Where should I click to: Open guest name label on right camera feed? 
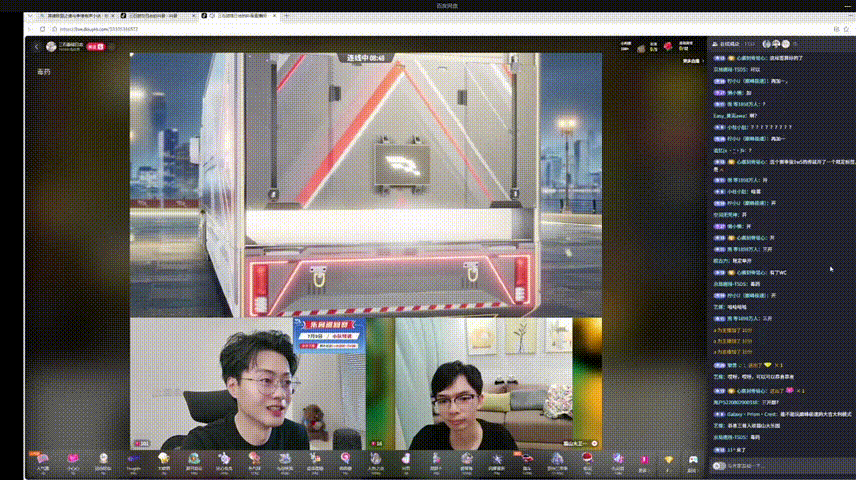point(580,443)
